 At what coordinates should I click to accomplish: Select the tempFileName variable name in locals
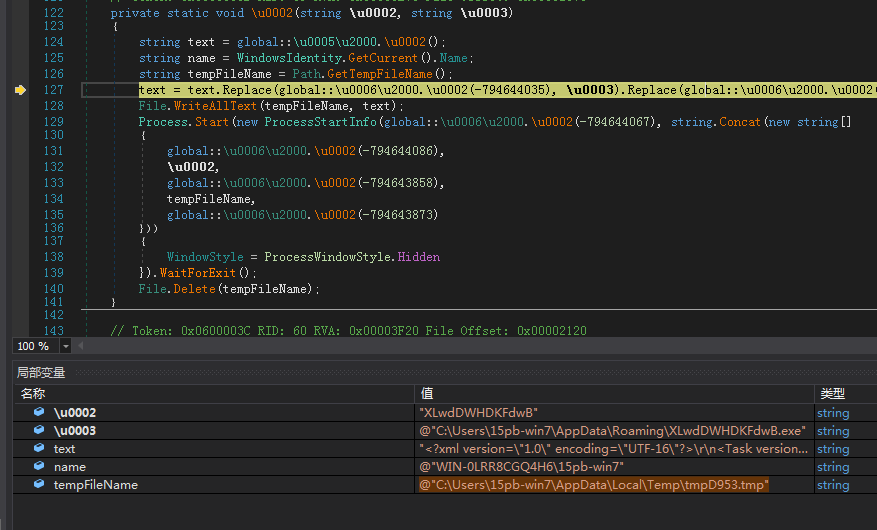(x=96, y=484)
